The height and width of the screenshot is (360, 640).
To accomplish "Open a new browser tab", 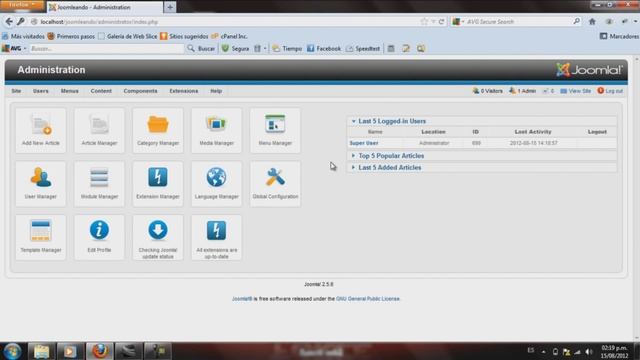I will [x=170, y=7].
